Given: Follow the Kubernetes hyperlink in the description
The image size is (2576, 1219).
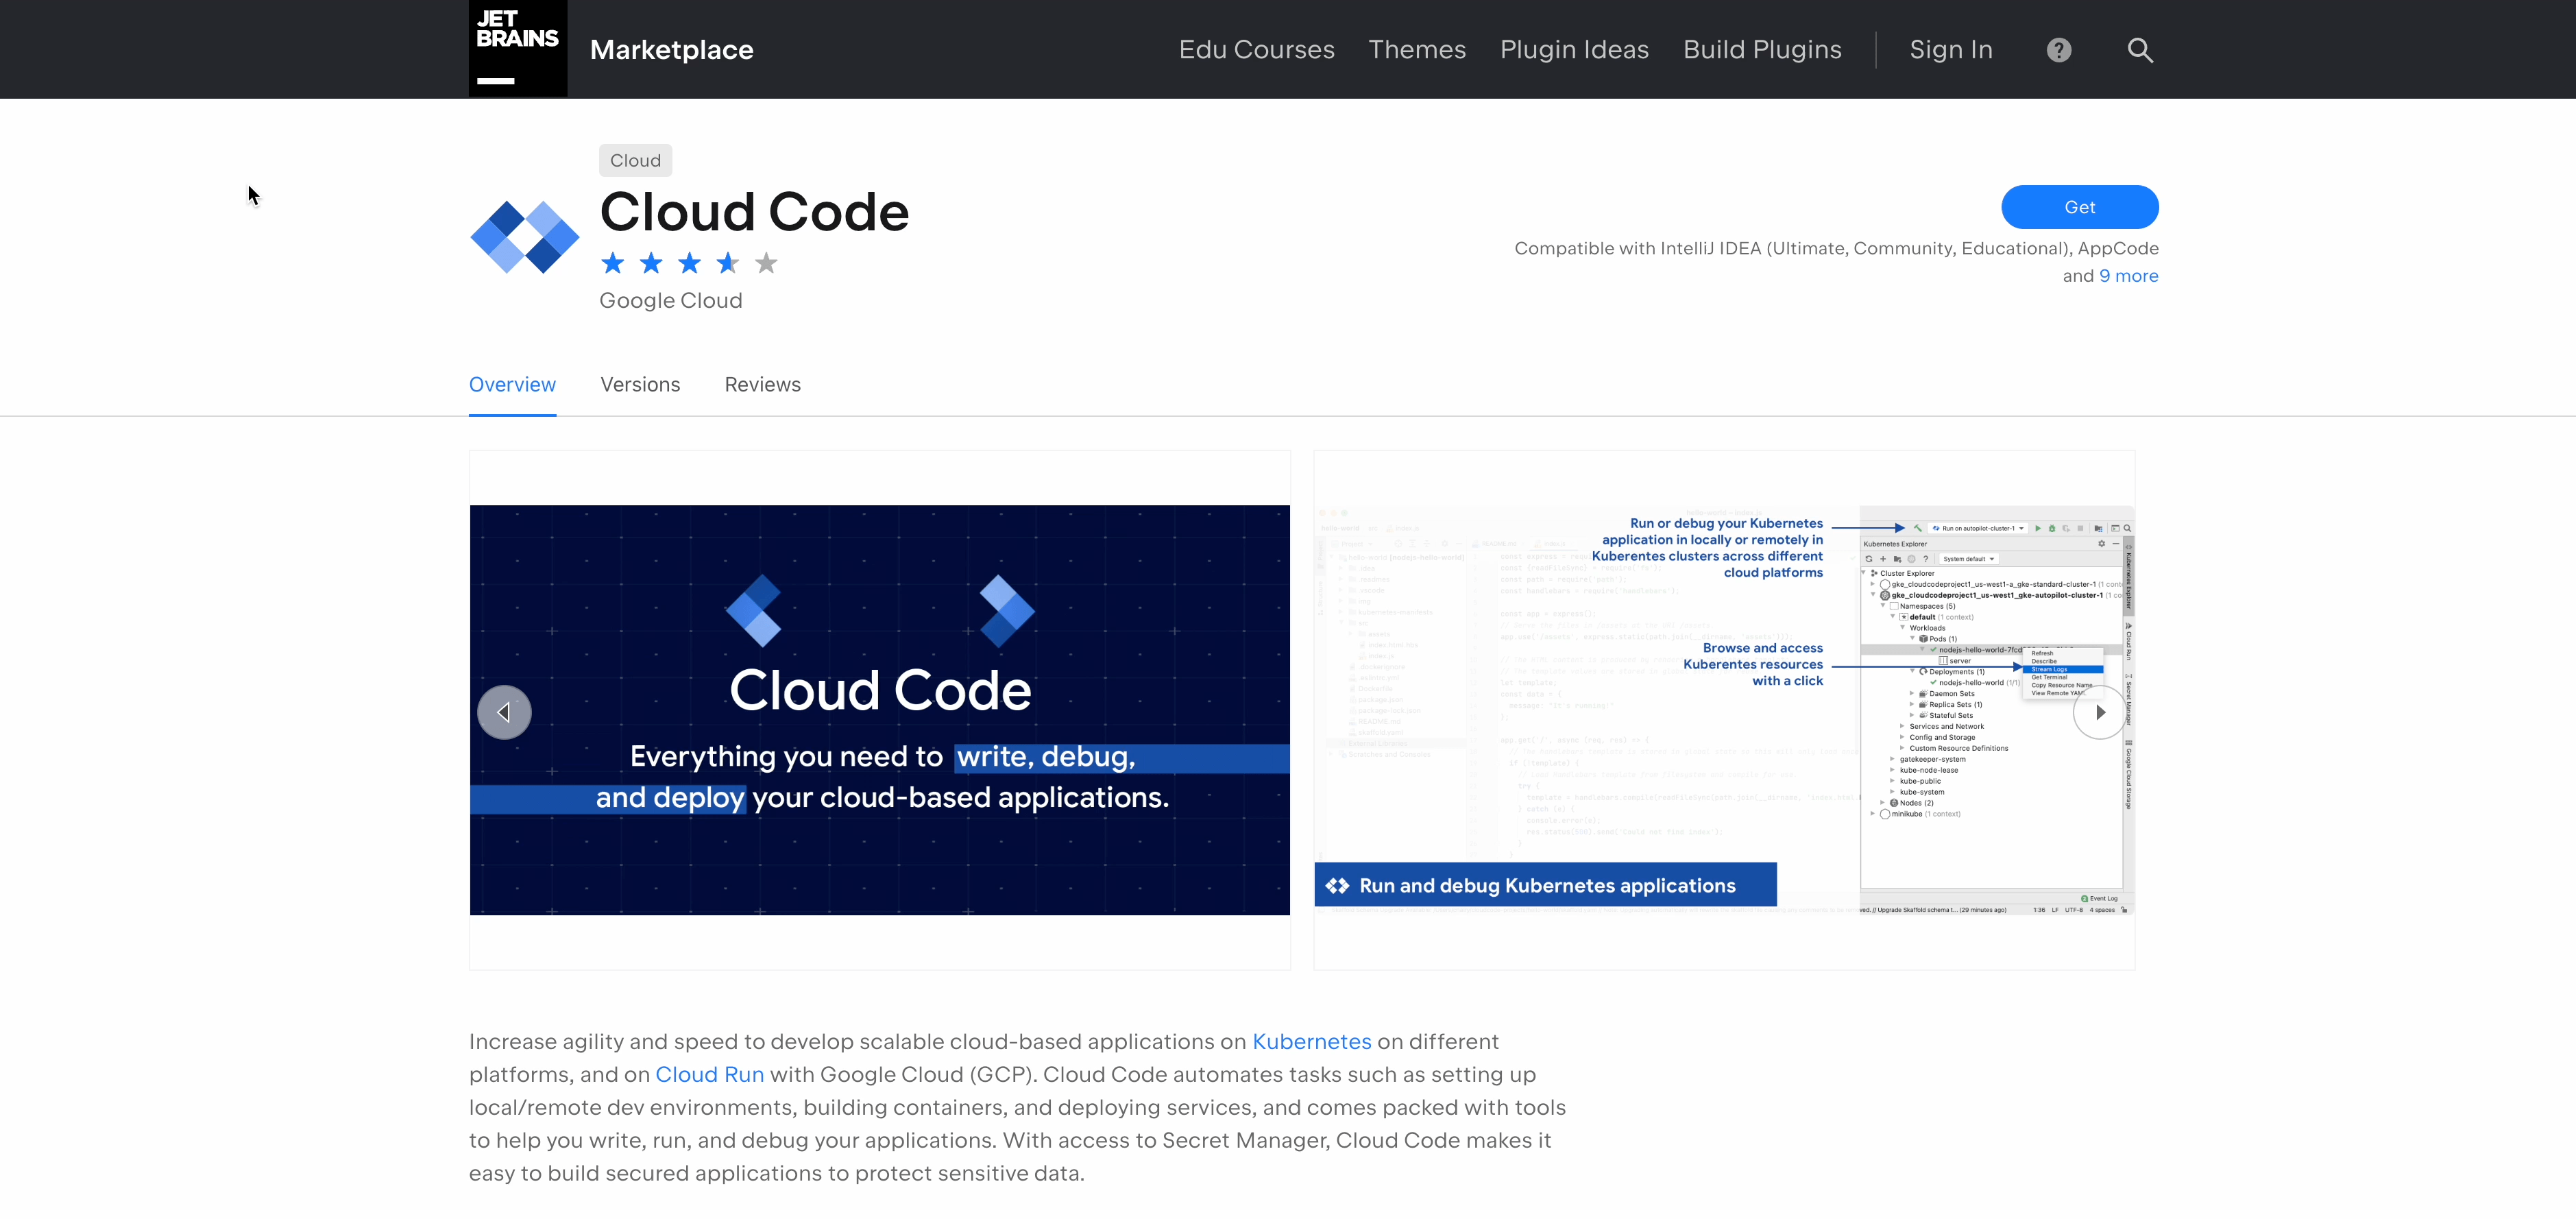Looking at the screenshot, I should click(1311, 1041).
